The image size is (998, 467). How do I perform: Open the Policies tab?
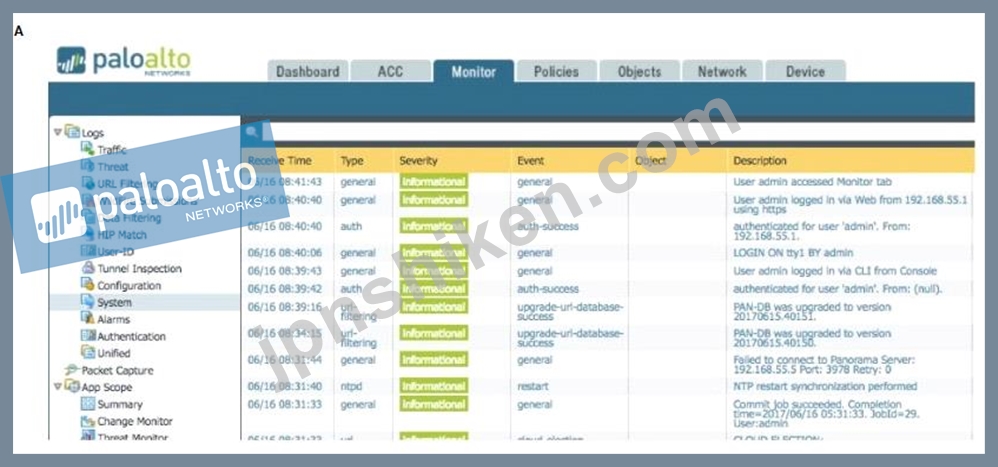pyautogui.click(x=556, y=71)
